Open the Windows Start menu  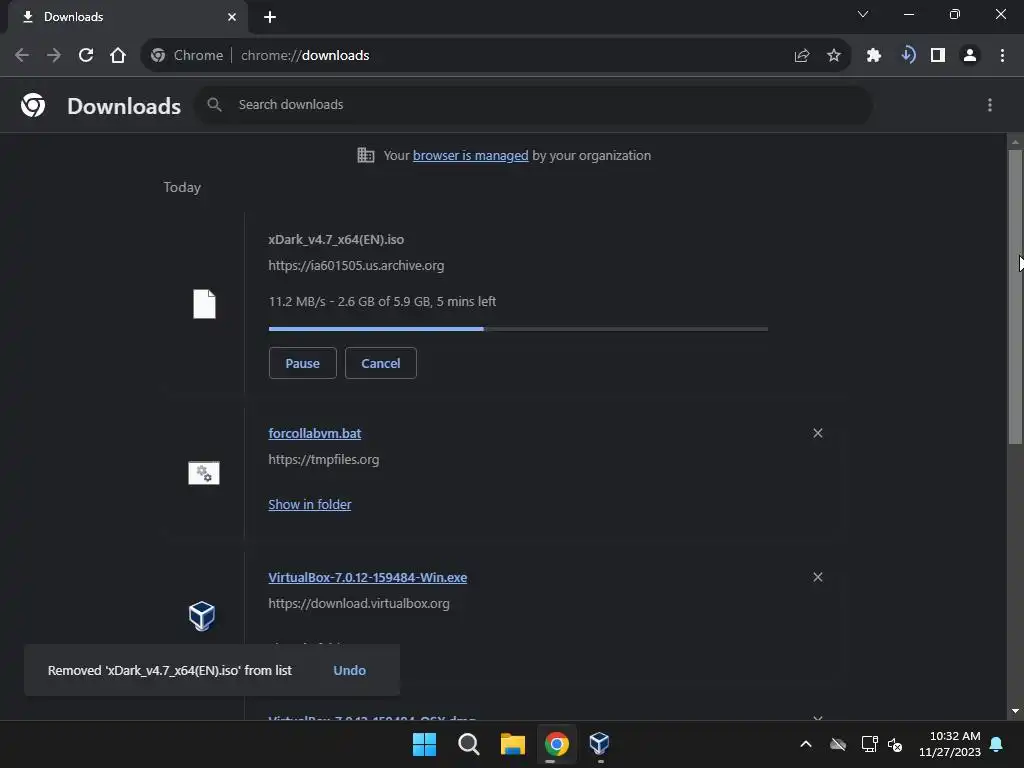424,744
